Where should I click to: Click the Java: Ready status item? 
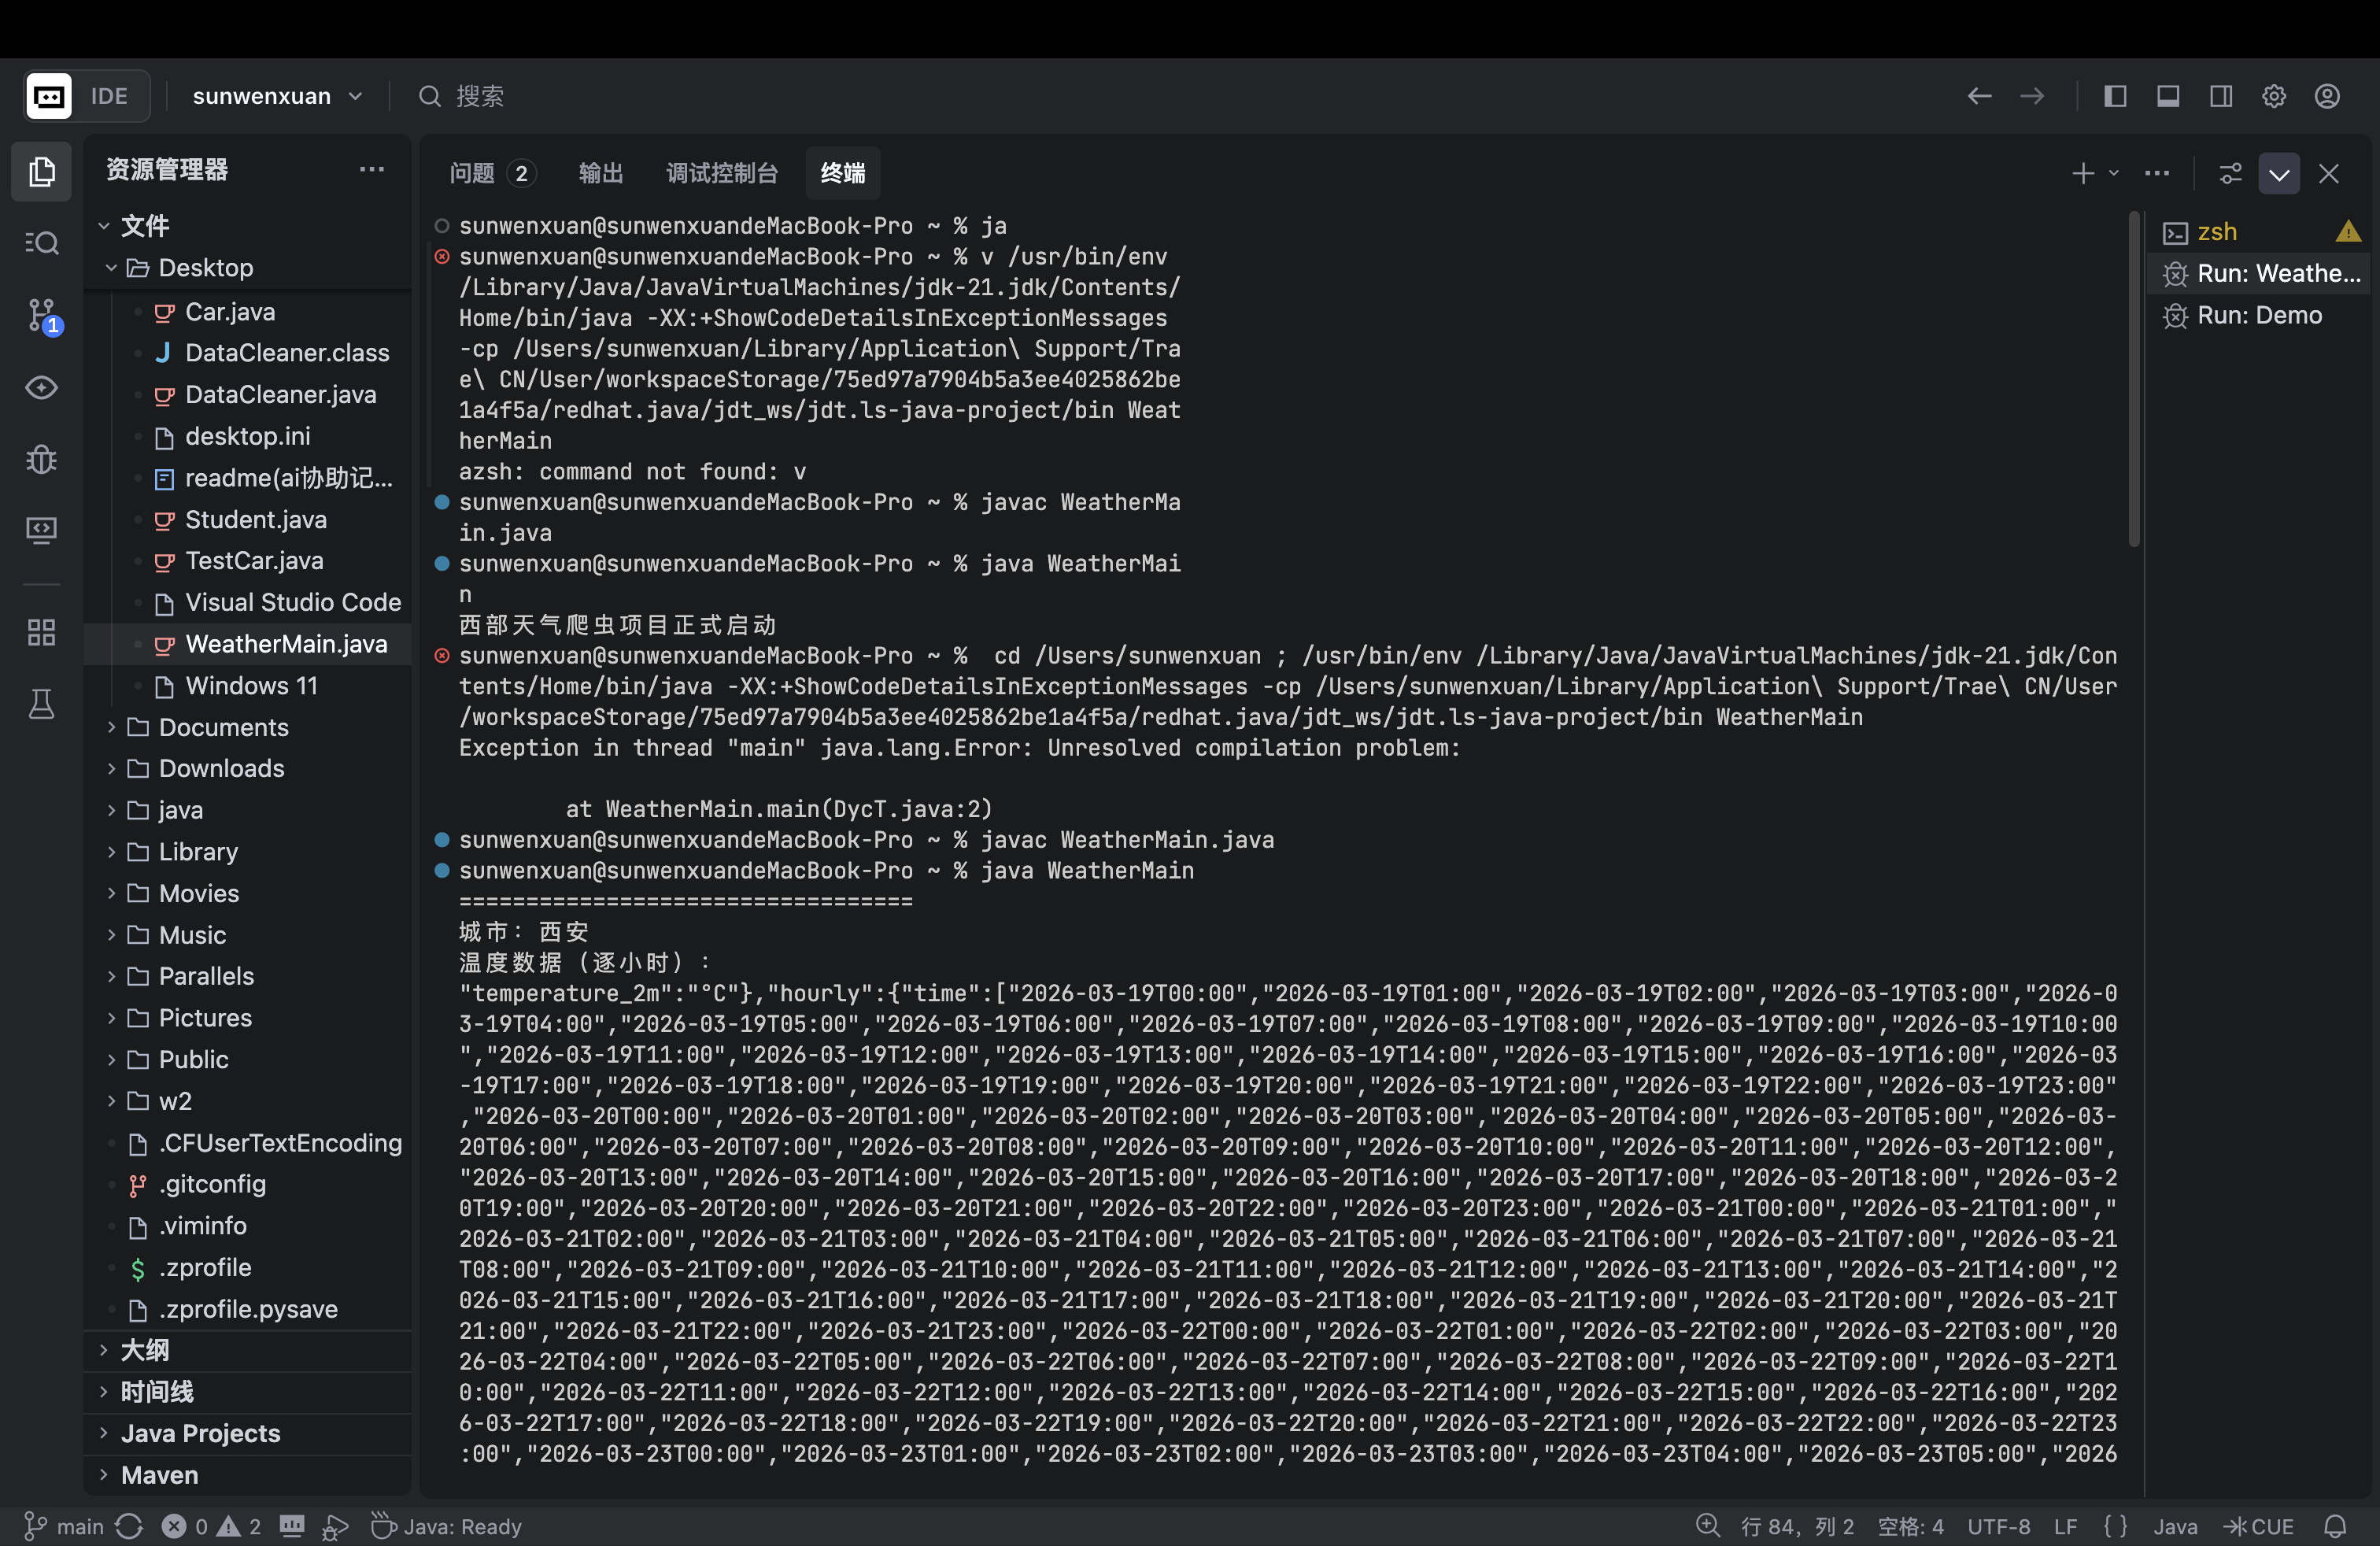click(x=448, y=1526)
